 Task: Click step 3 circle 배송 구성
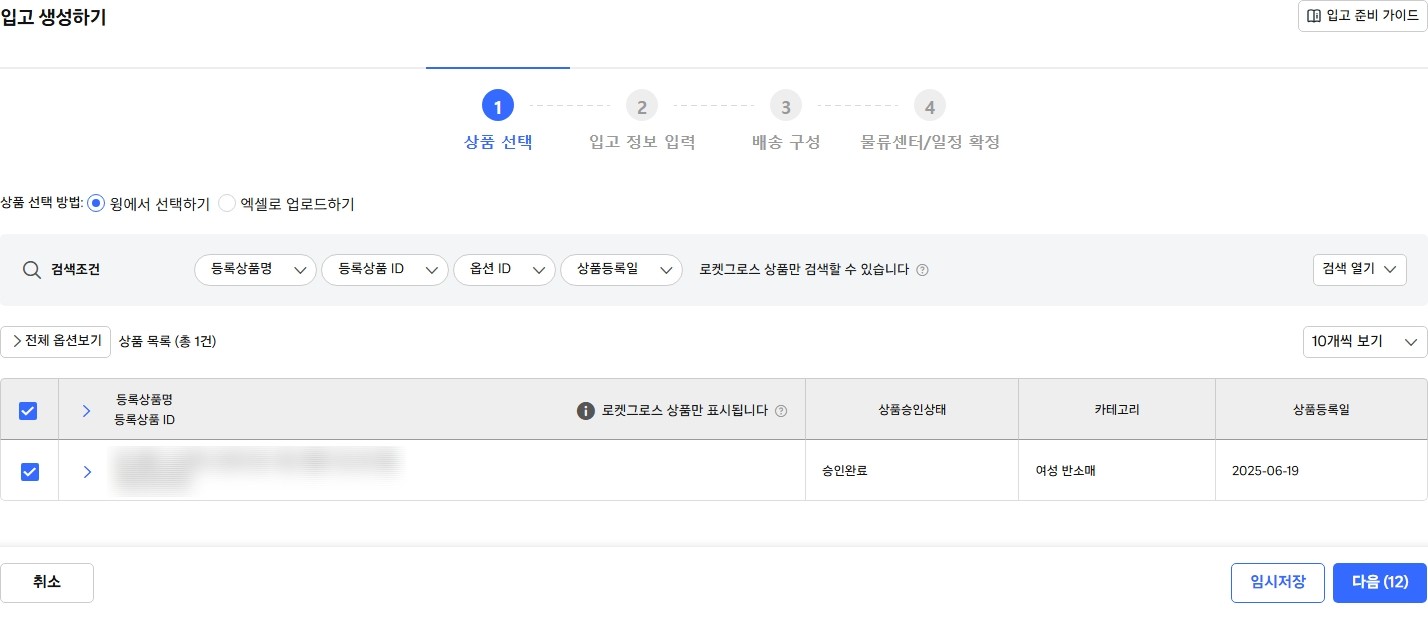pos(786,106)
